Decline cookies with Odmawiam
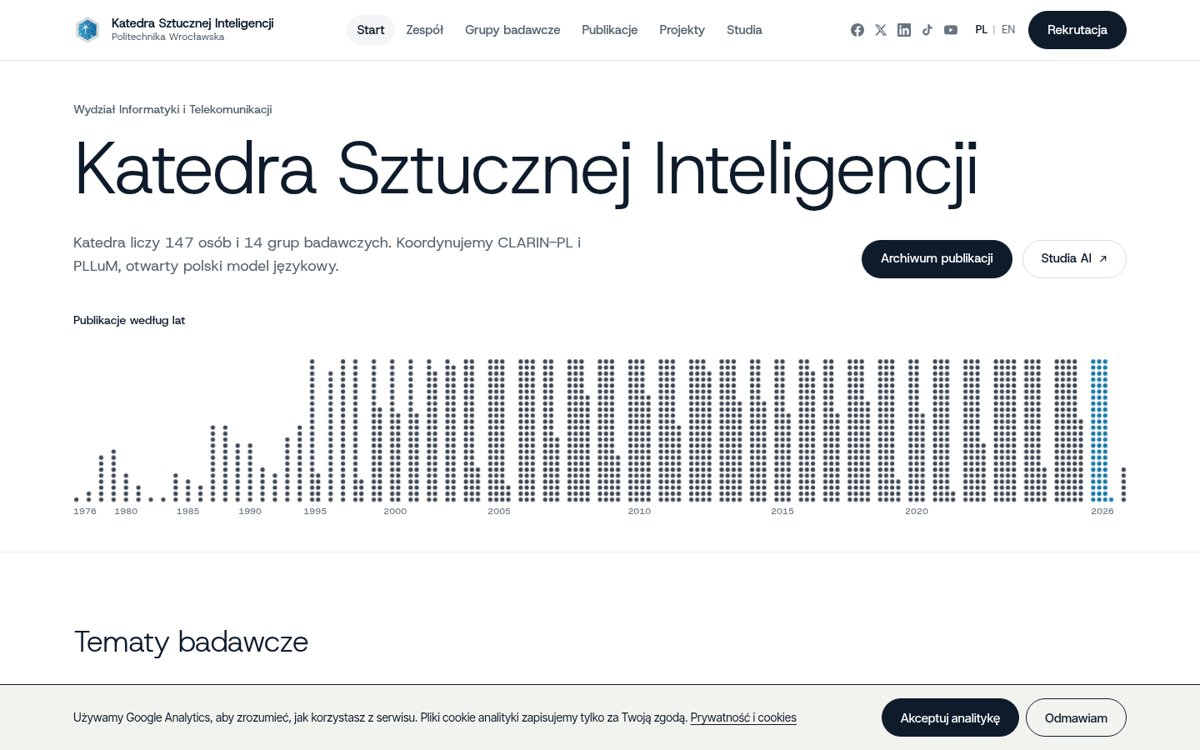The height and width of the screenshot is (750, 1200). click(1076, 718)
